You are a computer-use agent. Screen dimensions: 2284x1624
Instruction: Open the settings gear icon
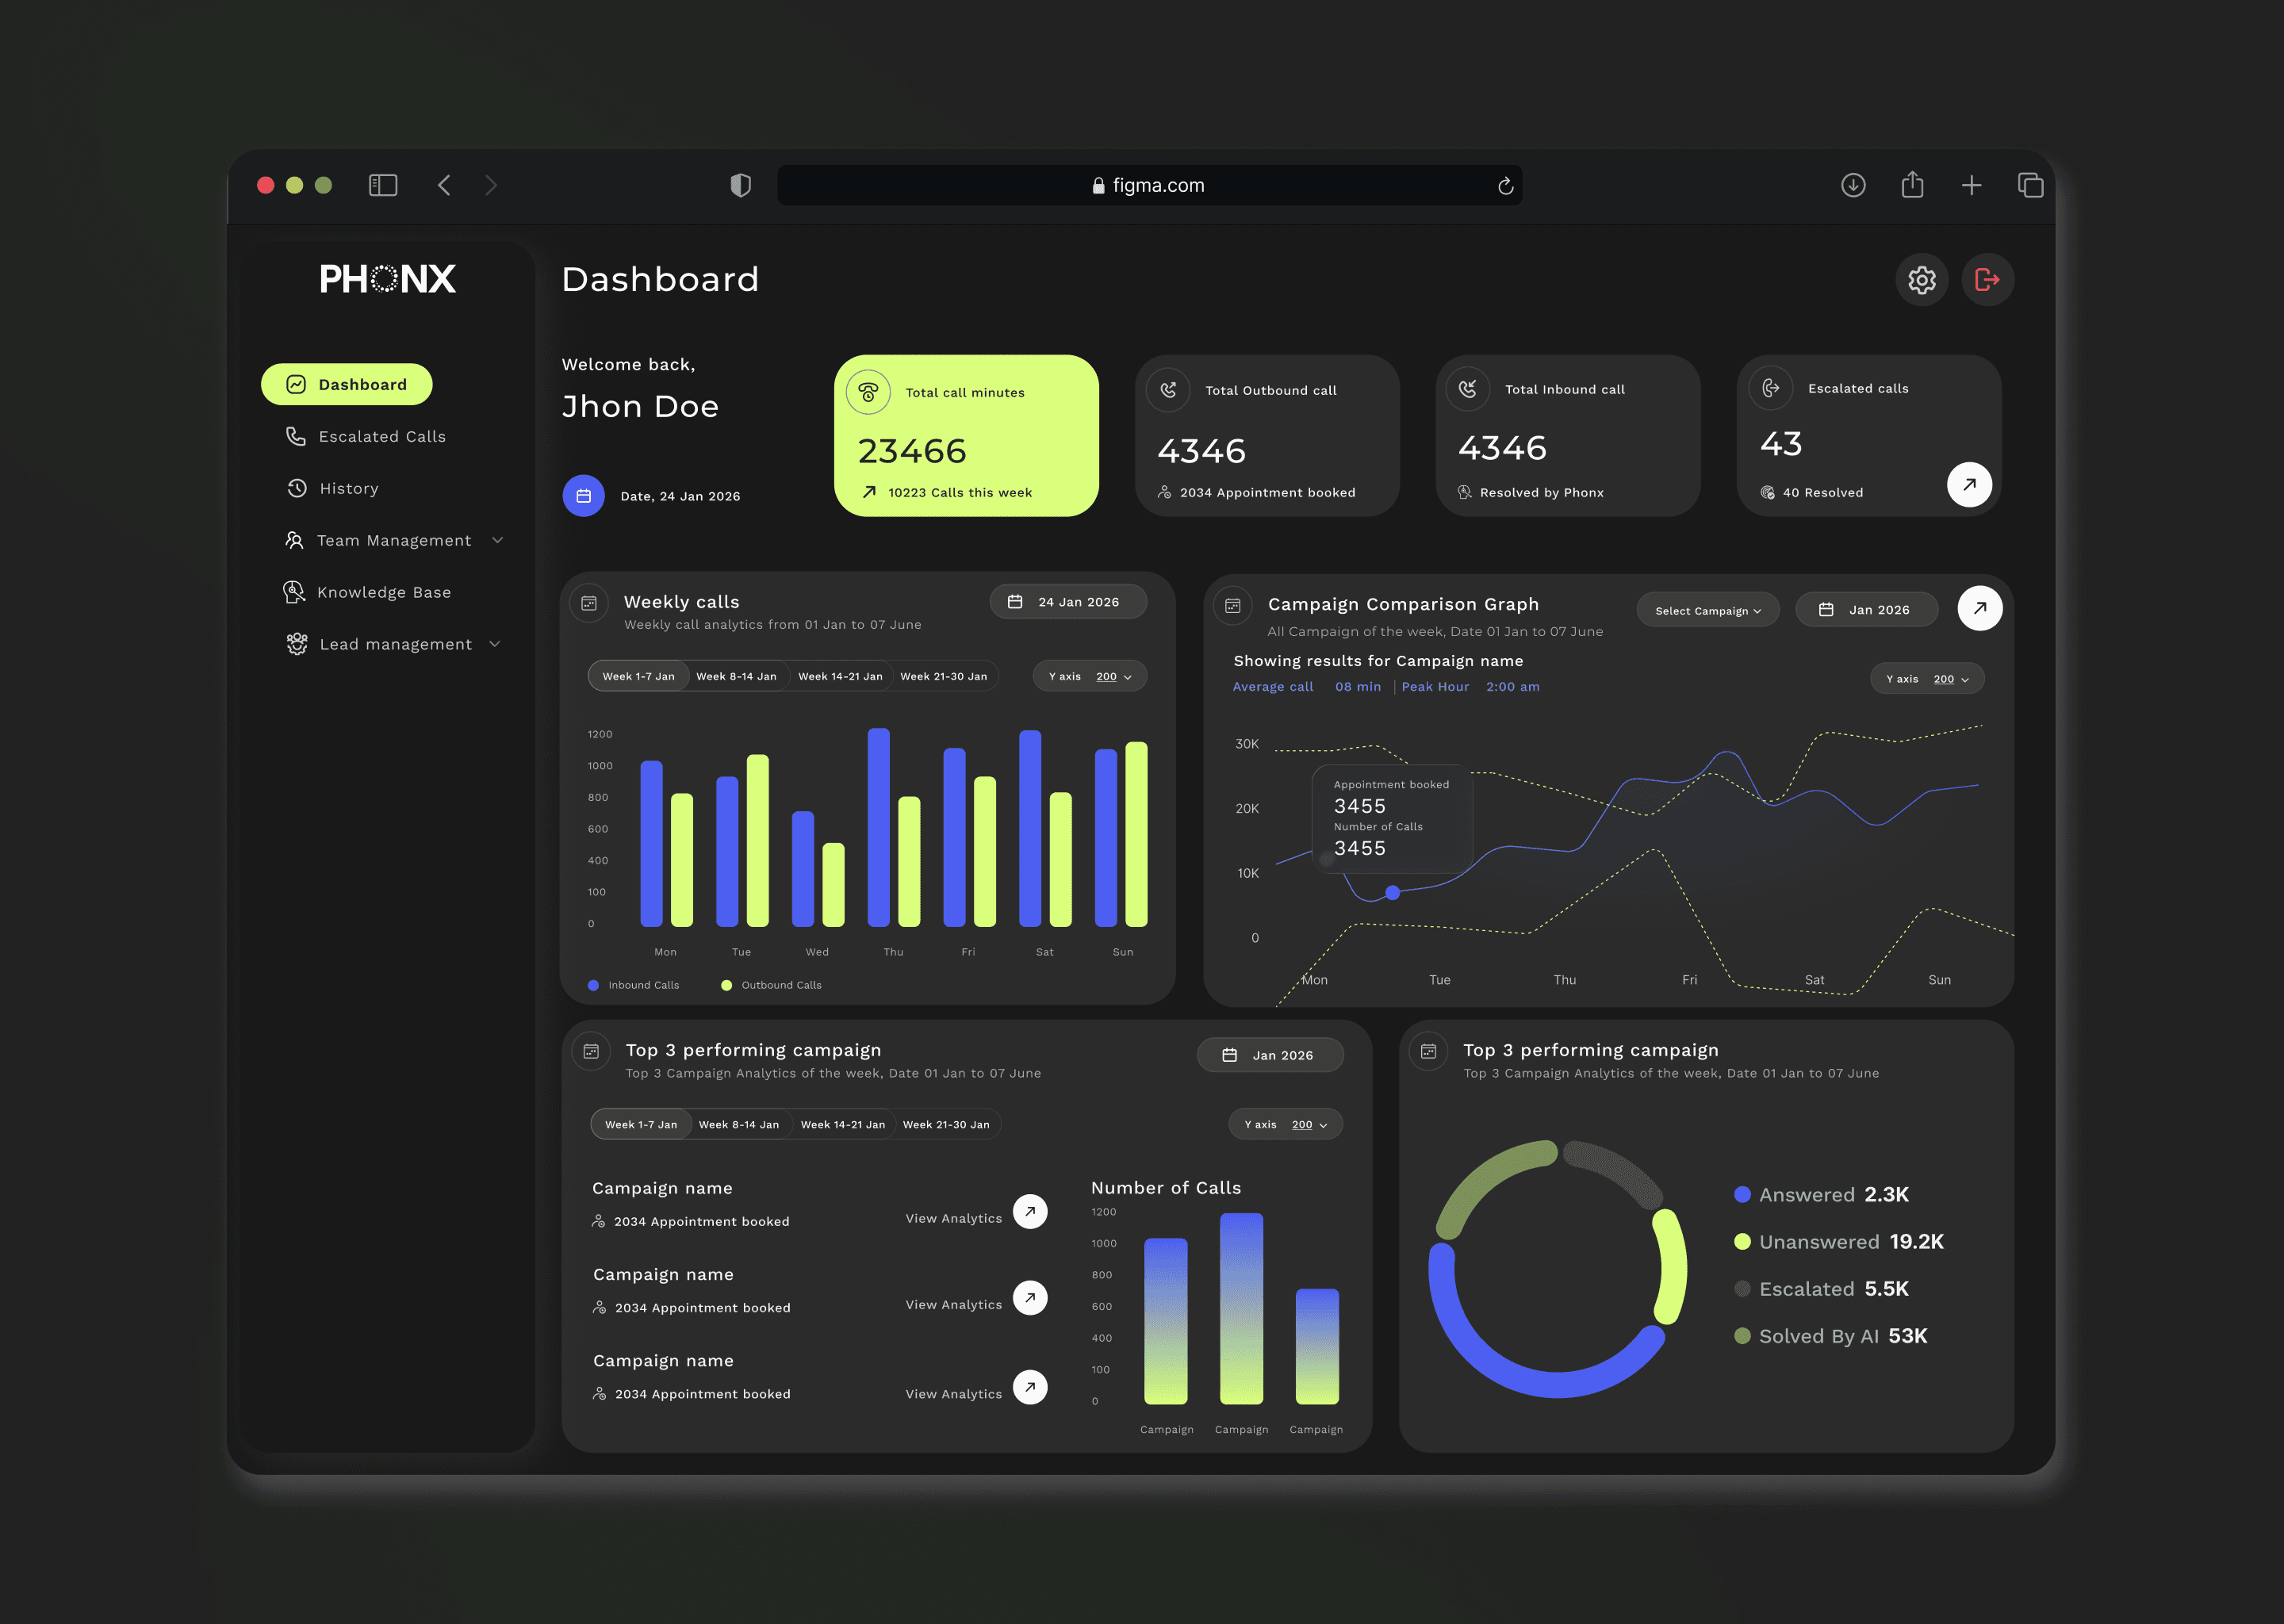[x=1921, y=280]
